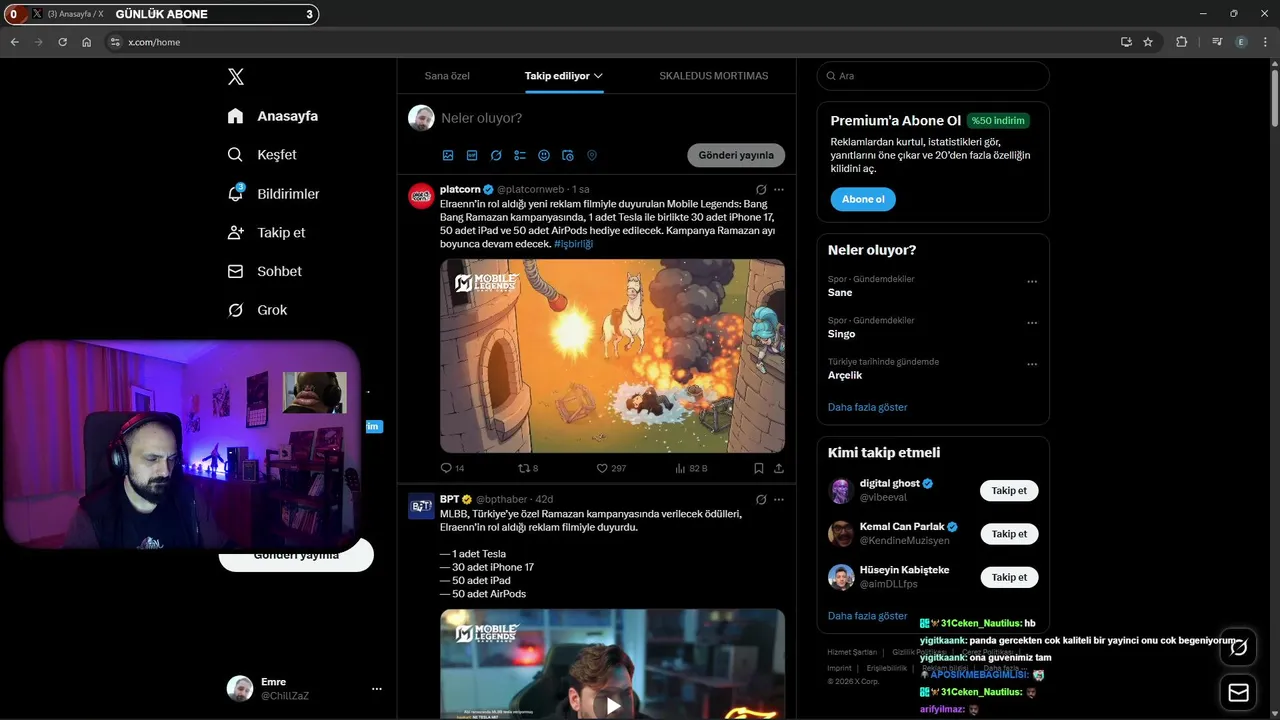Add media image to the post
Image resolution: width=1280 pixels, height=720 pixels.
point(448,156)
